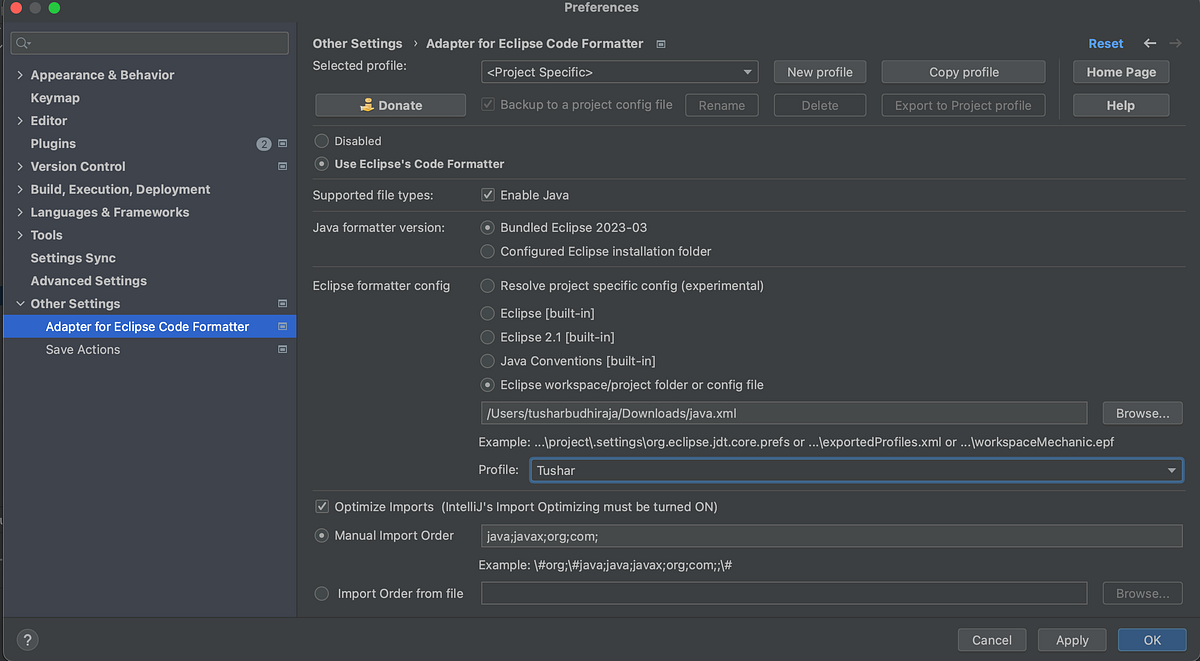
Task: Select the Eclipse 2.1 built-in formatter option
Action: click(x=487, y=337)
